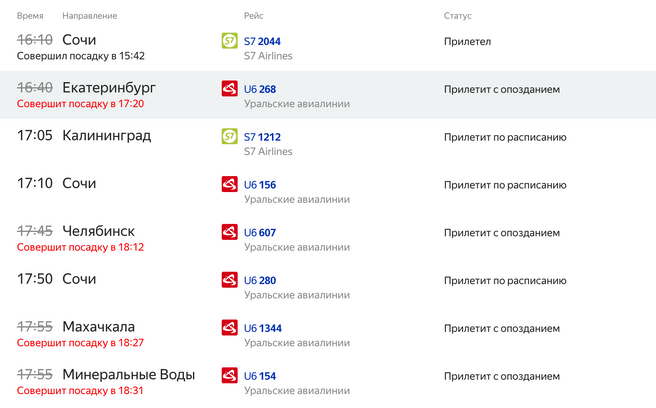This screenshot has width=656, height=408.
Task: Click the Минеральные Воды destination
Action: click(x=128, y=375)
